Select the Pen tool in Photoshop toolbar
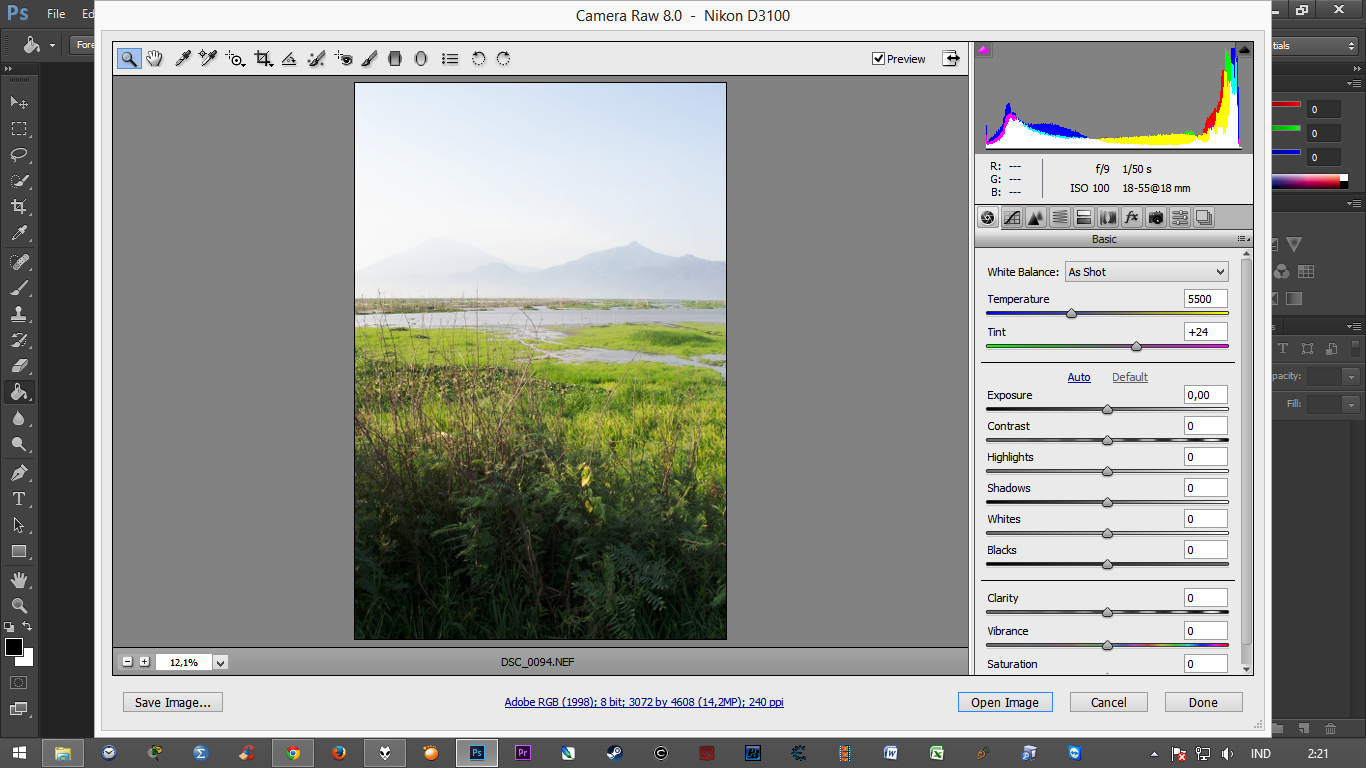 point(19,472)
